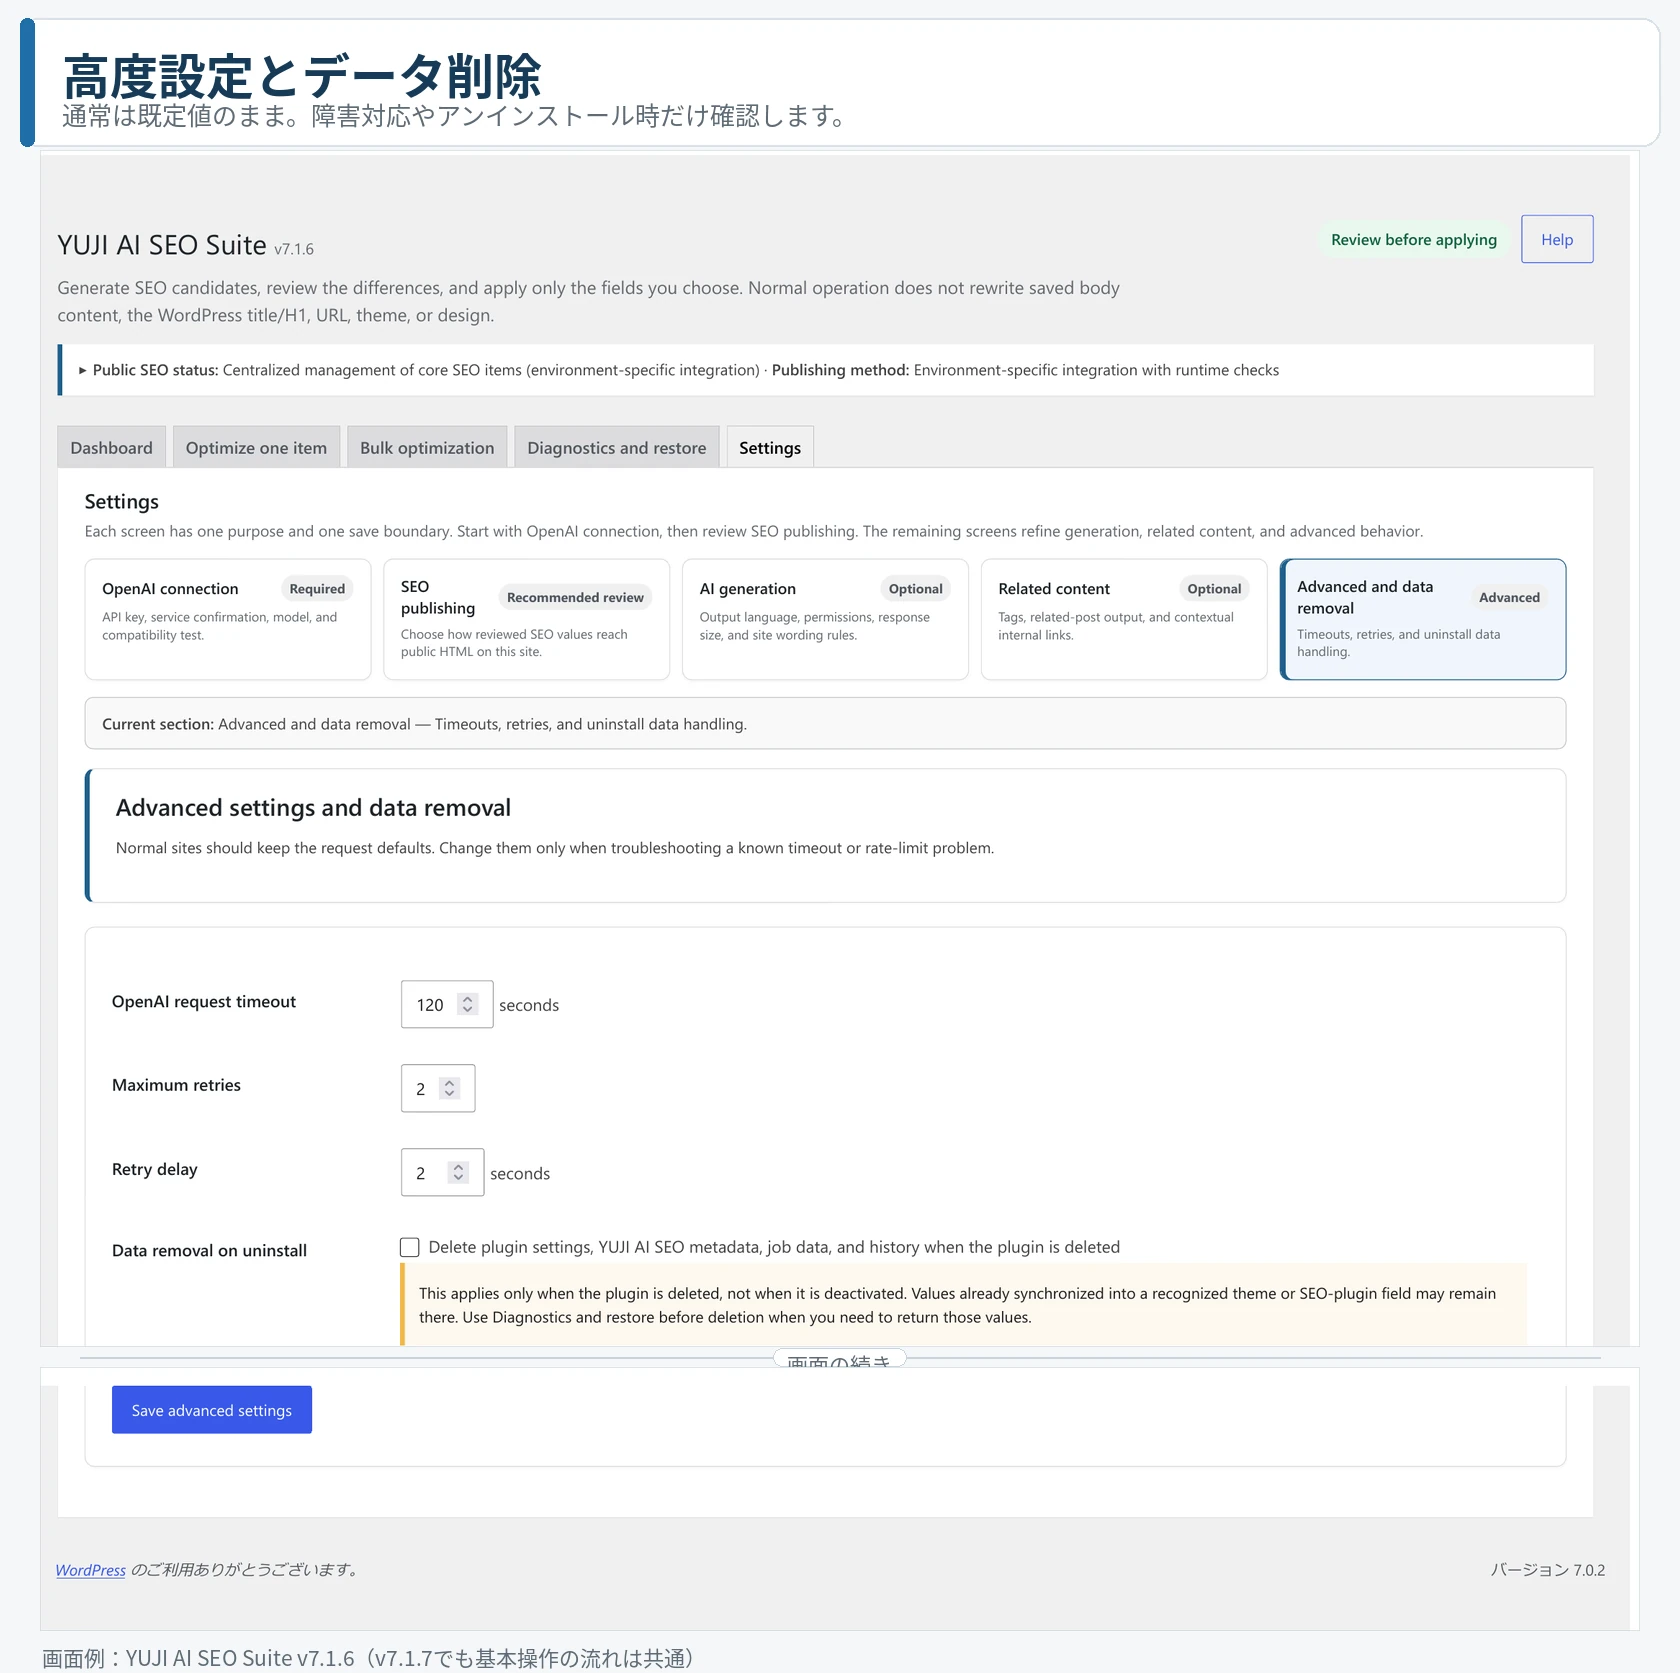Click the OpenAI request timeout label
The width and height of the screenshot is (1680, 1673).
[x=204, y=1001]
